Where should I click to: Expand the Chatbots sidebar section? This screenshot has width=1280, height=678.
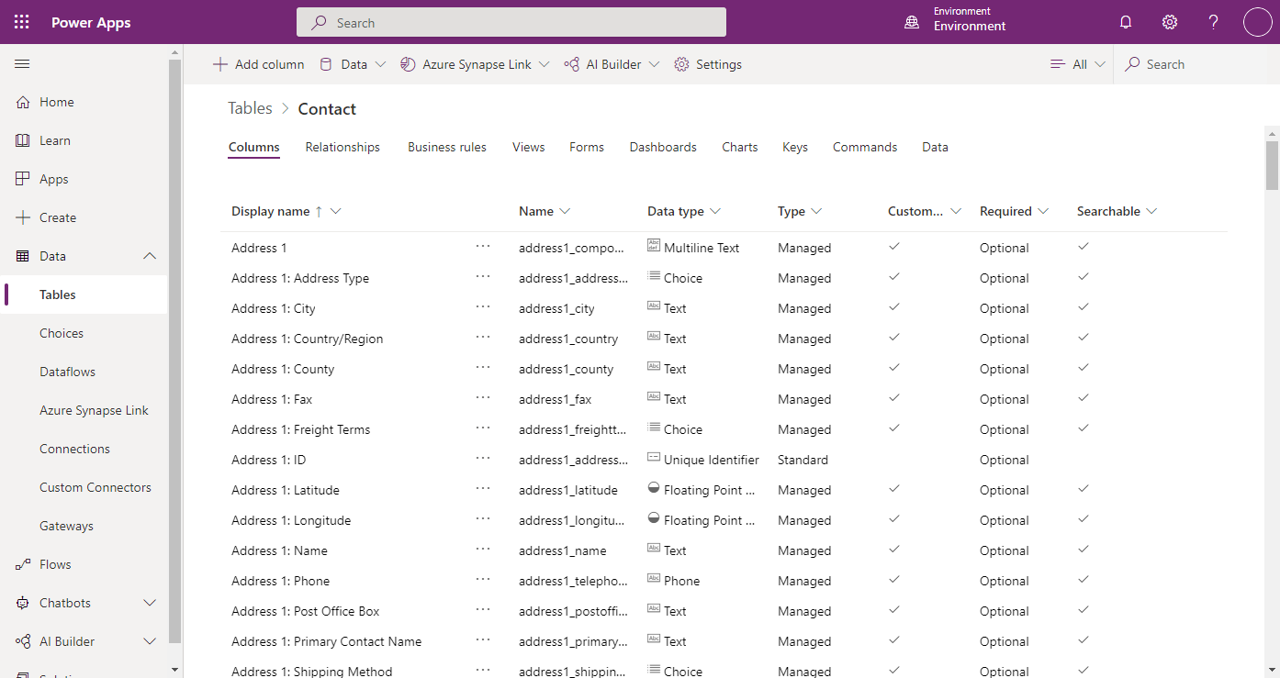150,603
